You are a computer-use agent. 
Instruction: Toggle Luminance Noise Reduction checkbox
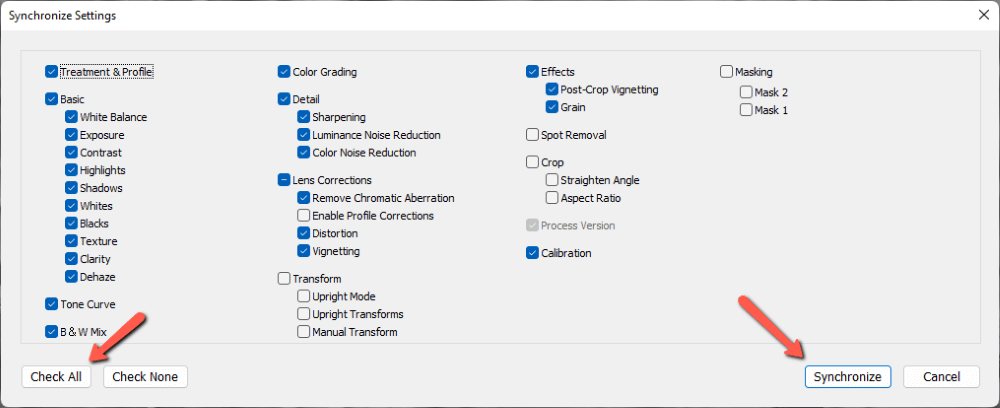(x=304, y=135)
